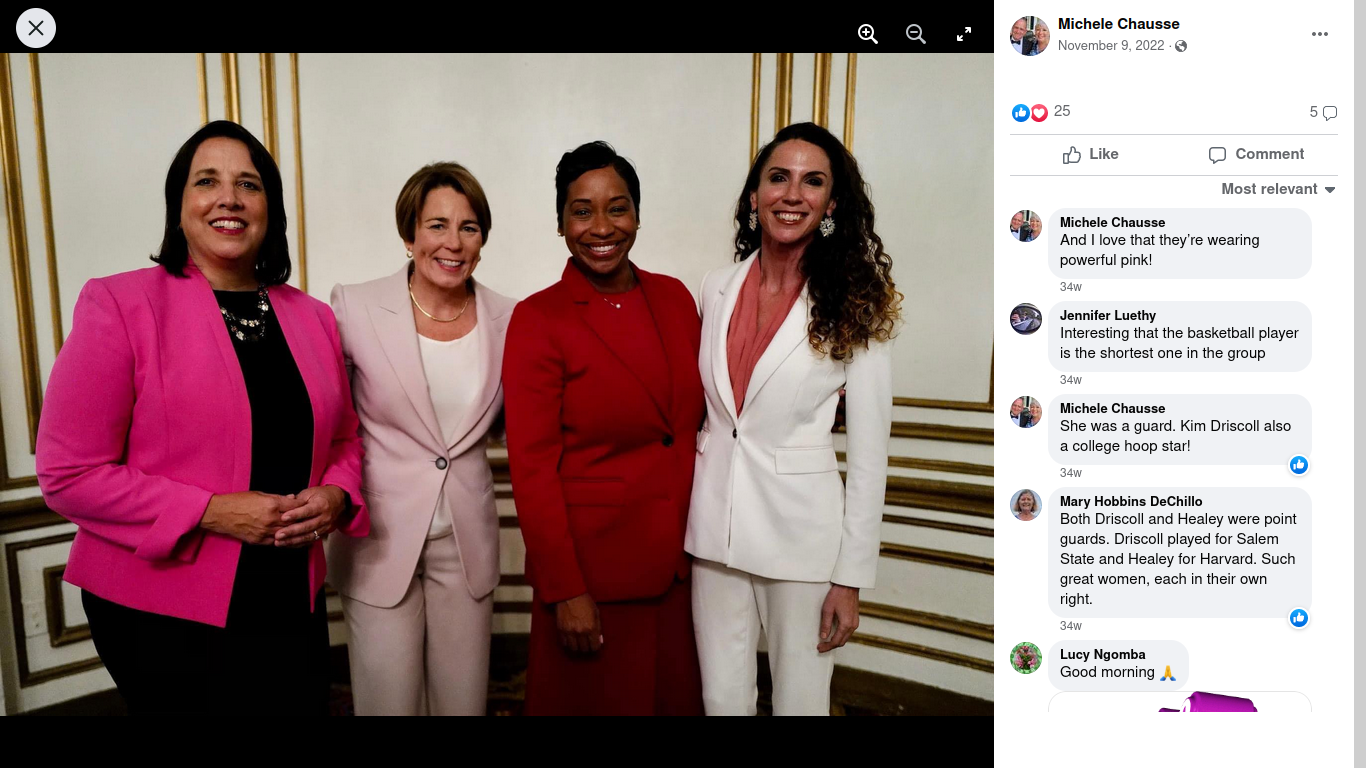This screenshot has width=1366, height=768.
Task: Click the photo of four women
Action: point(497,384)
